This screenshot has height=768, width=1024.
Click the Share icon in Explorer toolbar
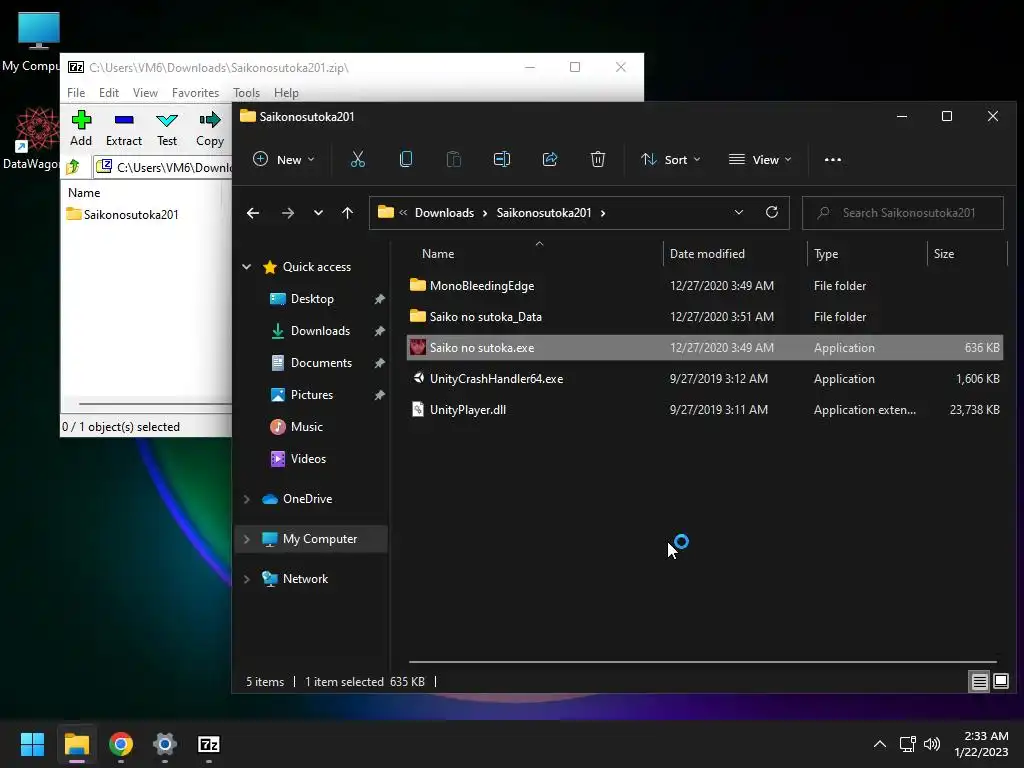(550, 159)
